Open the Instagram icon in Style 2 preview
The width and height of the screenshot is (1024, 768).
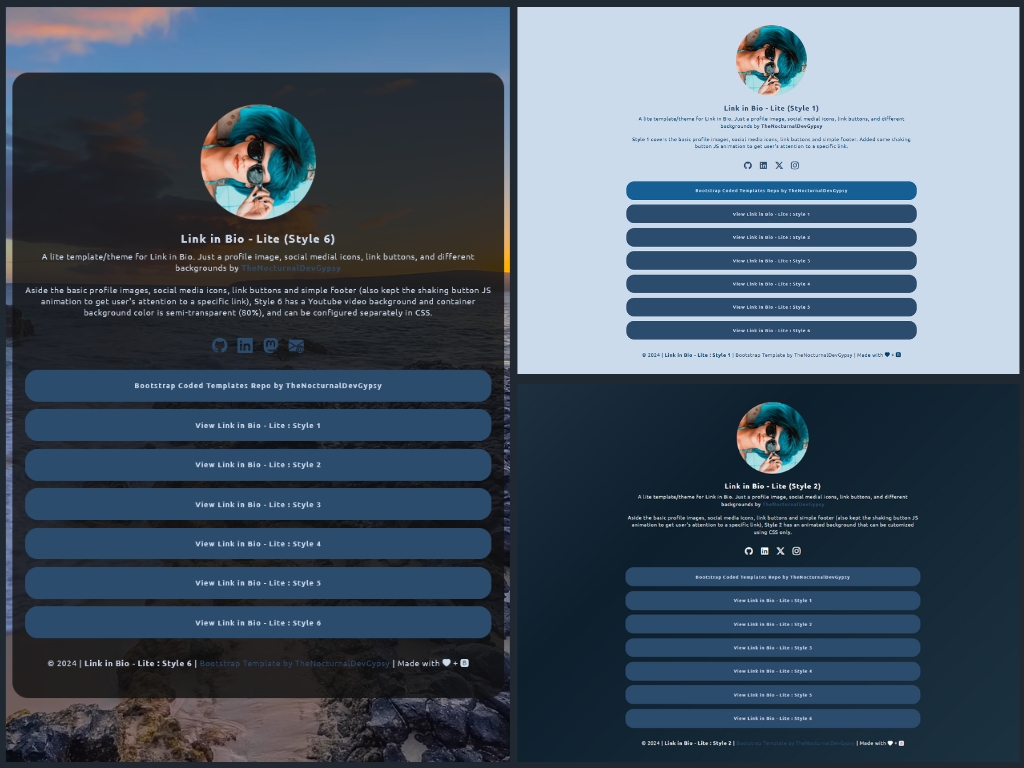pyautogui.click(x=796, y=550)
